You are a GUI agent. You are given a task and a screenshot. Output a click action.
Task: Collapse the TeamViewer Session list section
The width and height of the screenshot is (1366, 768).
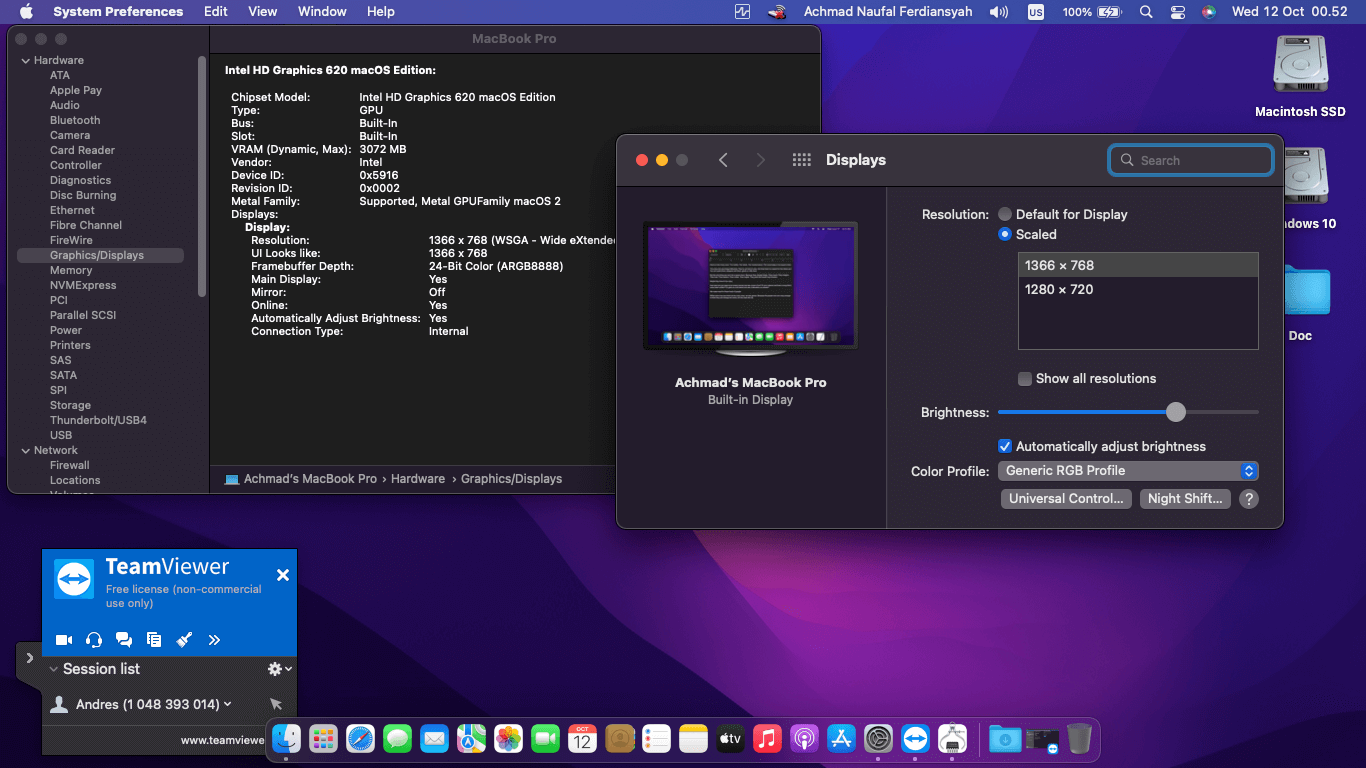pos(54,669)
